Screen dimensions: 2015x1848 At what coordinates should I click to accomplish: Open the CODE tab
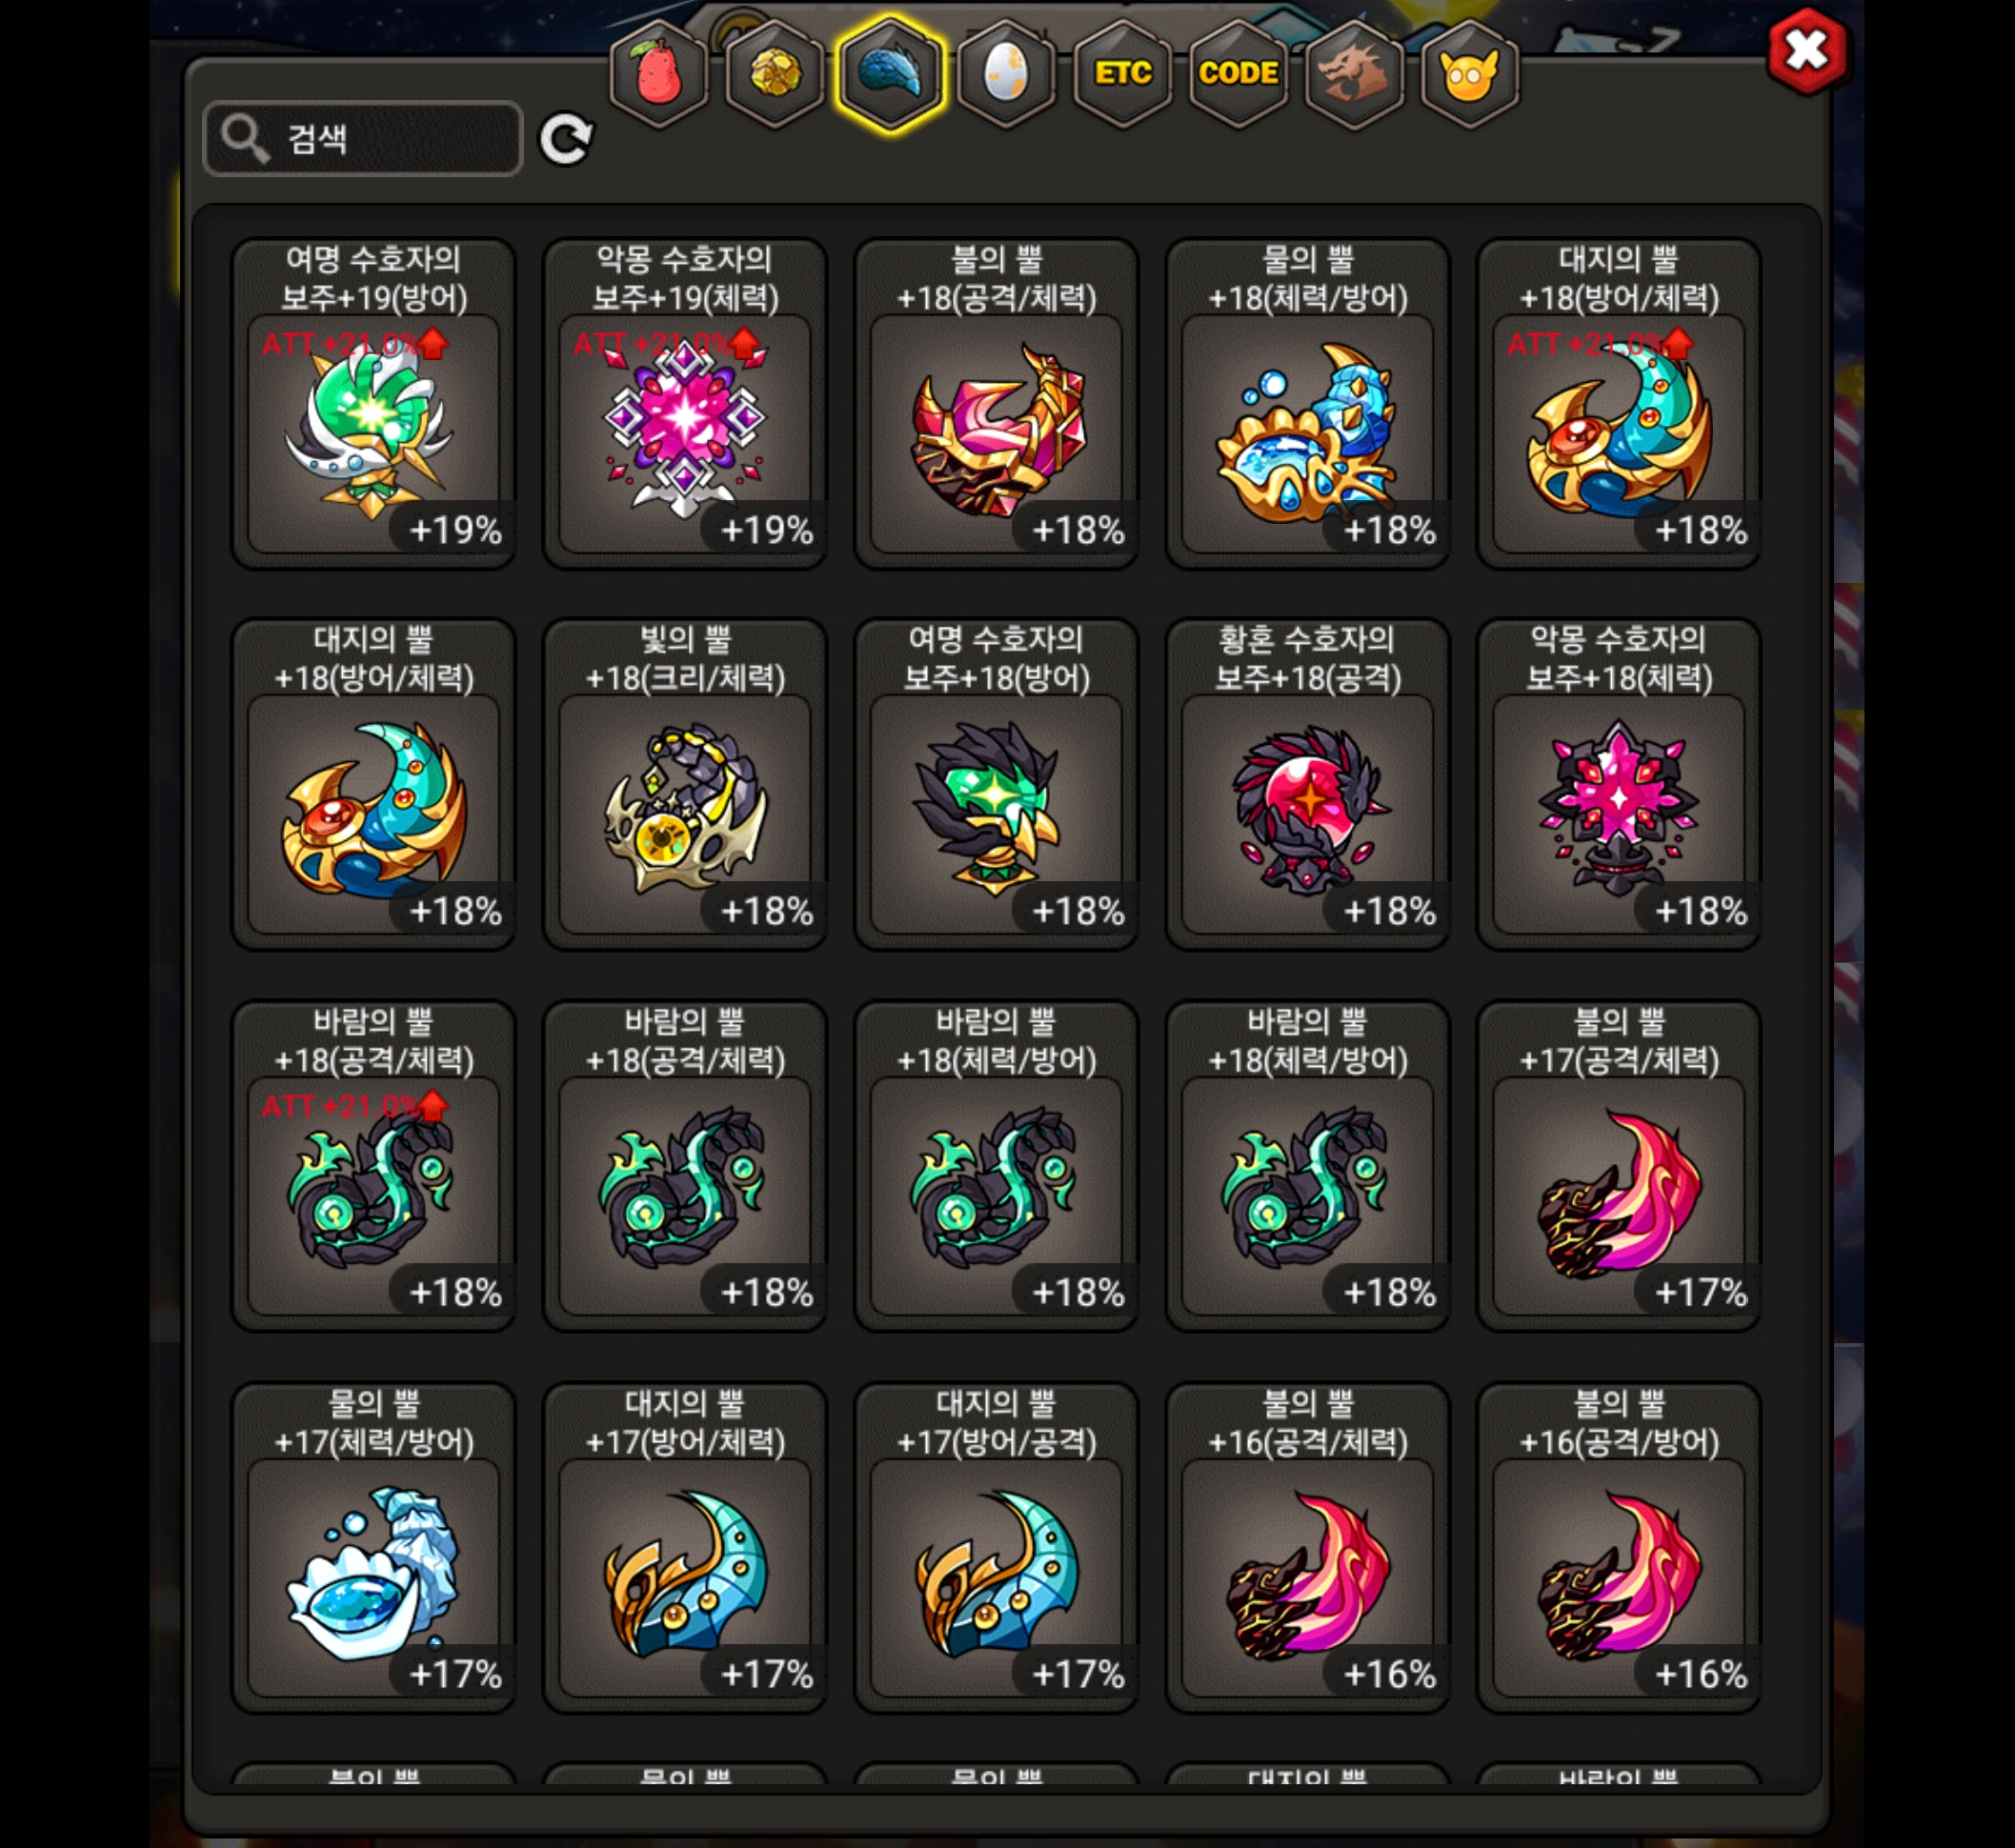(1238, 74)
